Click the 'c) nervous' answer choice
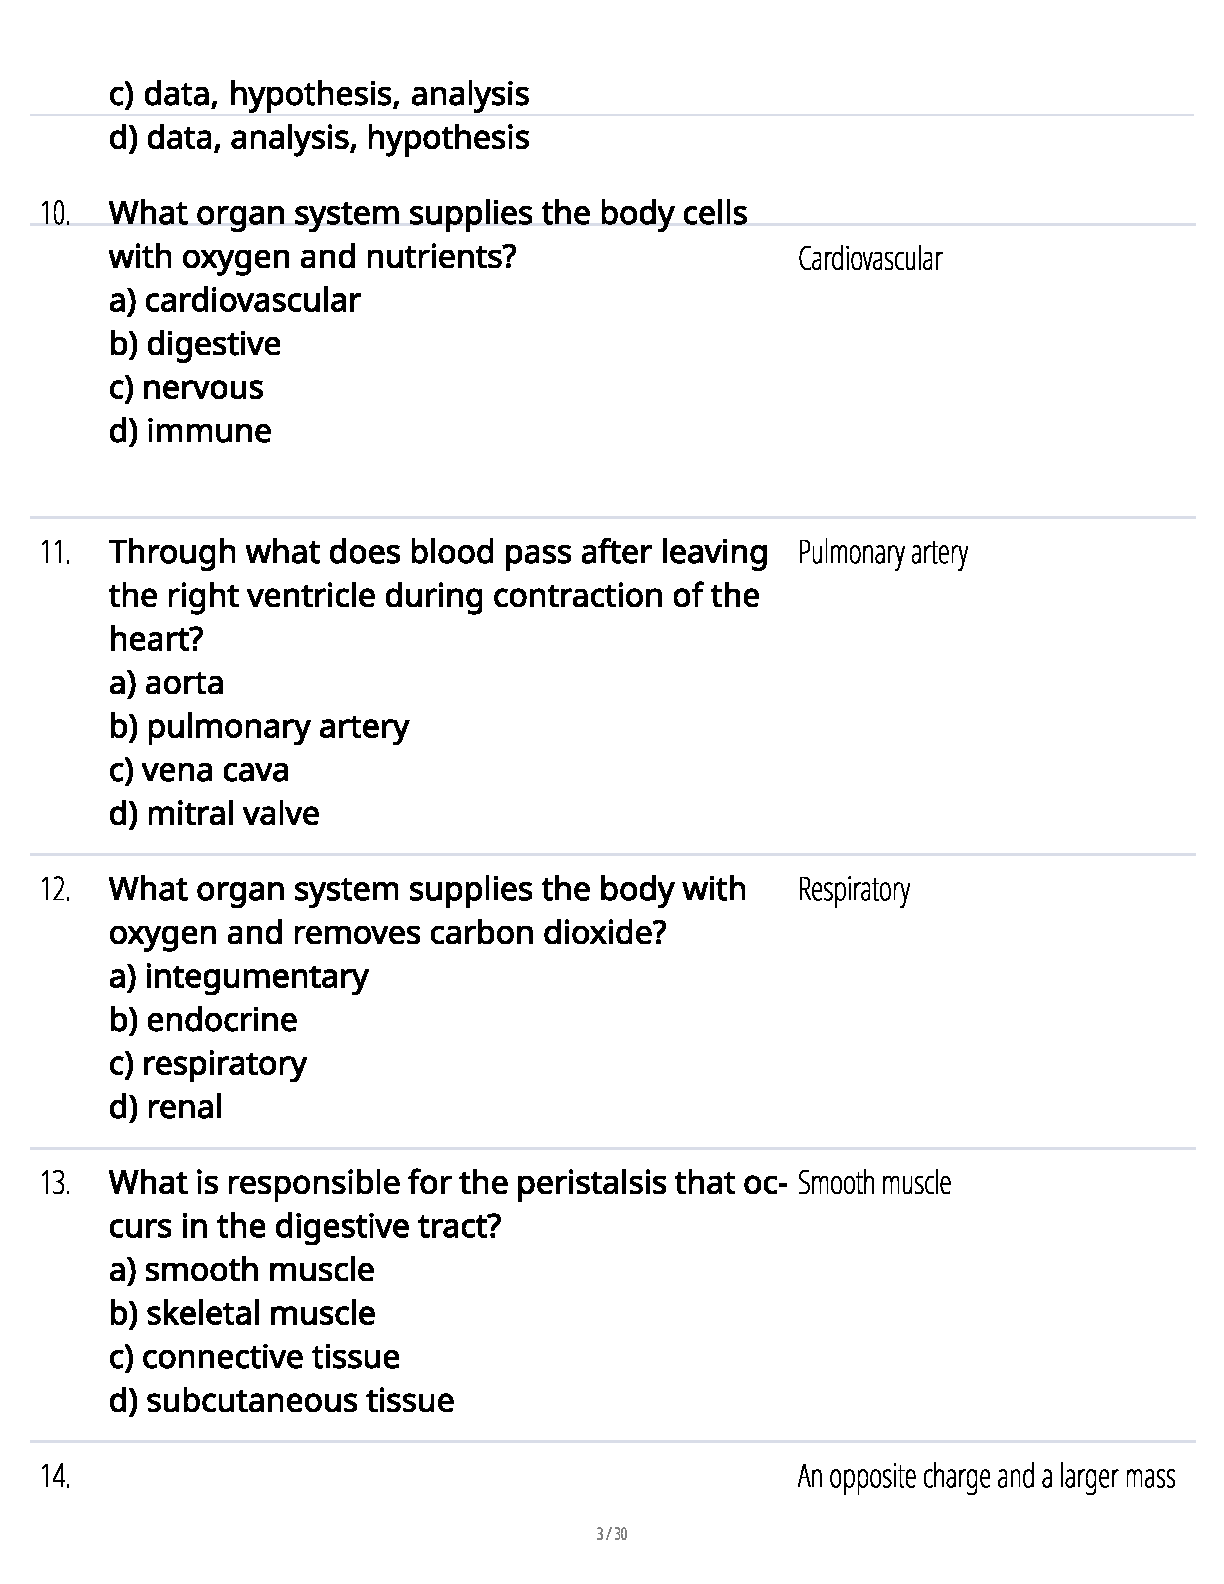 coord(186,388)
